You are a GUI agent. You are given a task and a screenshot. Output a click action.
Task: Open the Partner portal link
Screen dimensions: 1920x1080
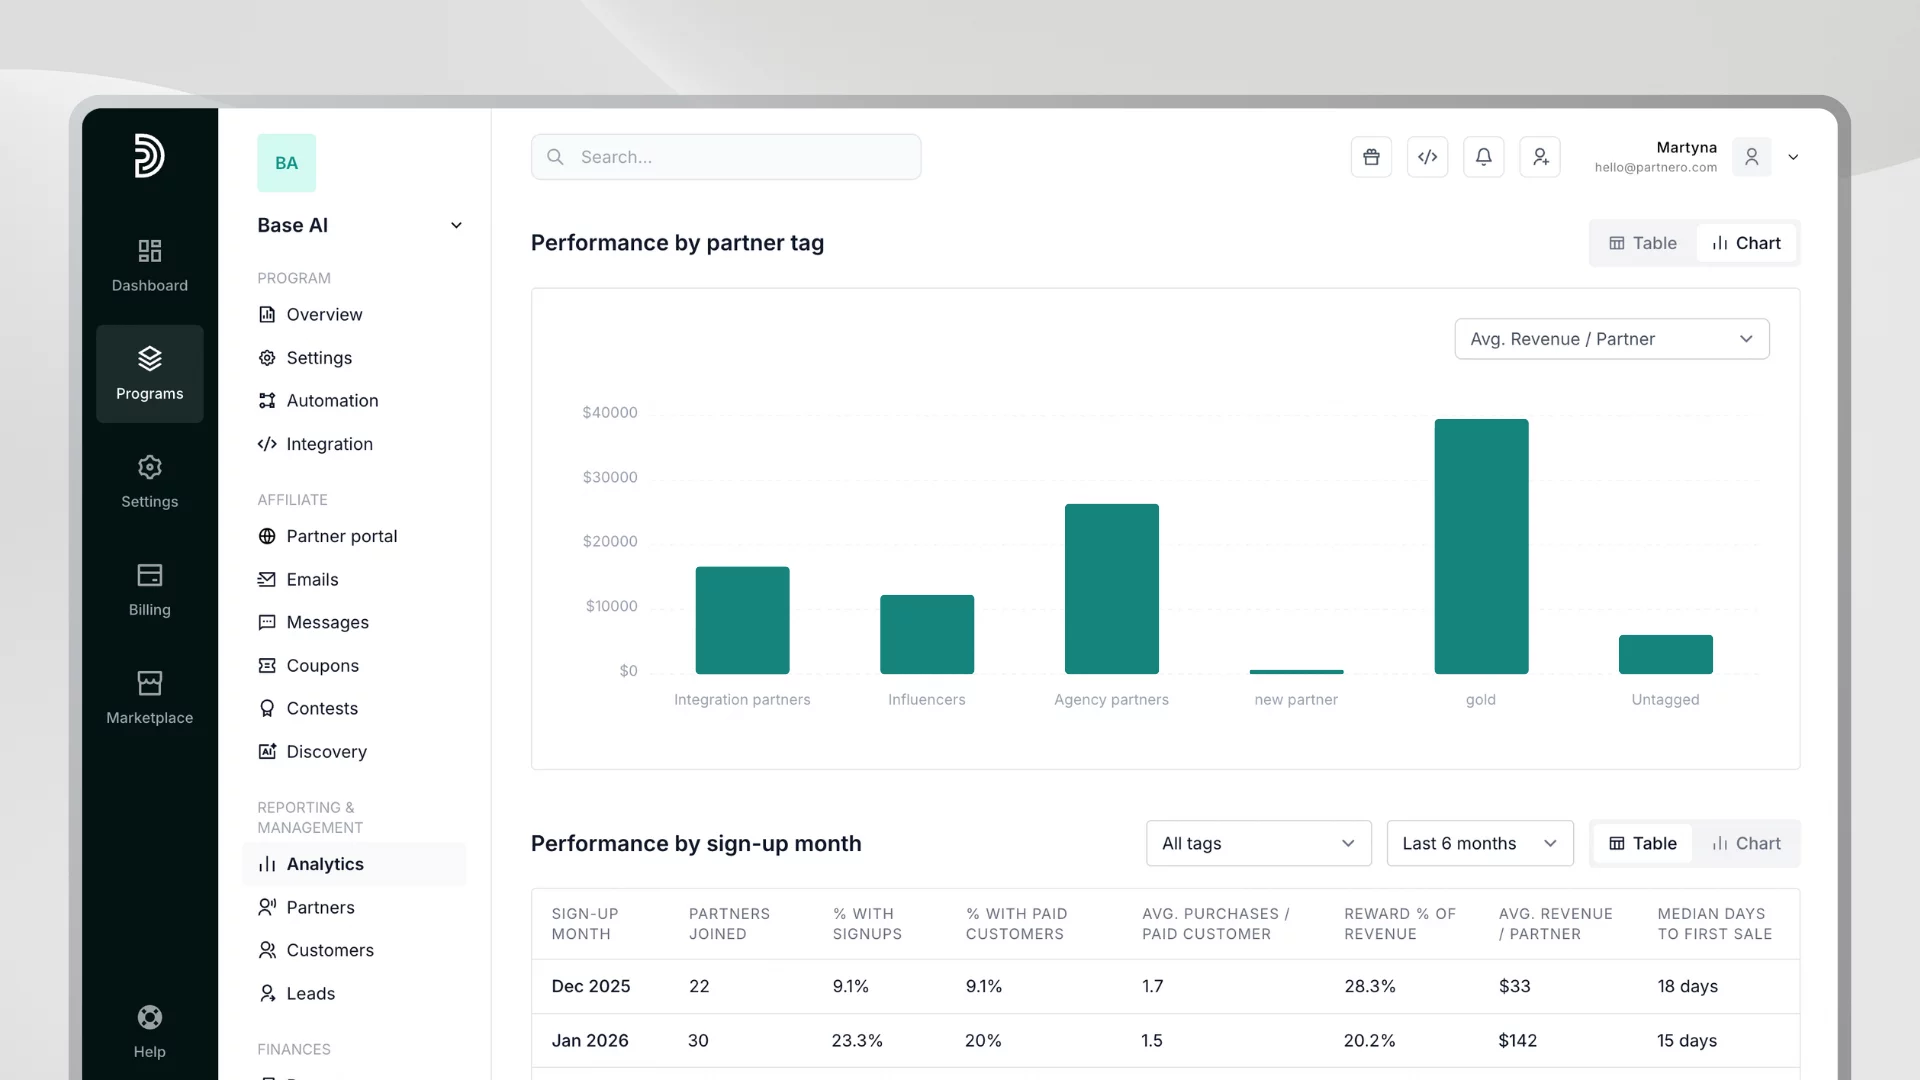tap(341, 536)
